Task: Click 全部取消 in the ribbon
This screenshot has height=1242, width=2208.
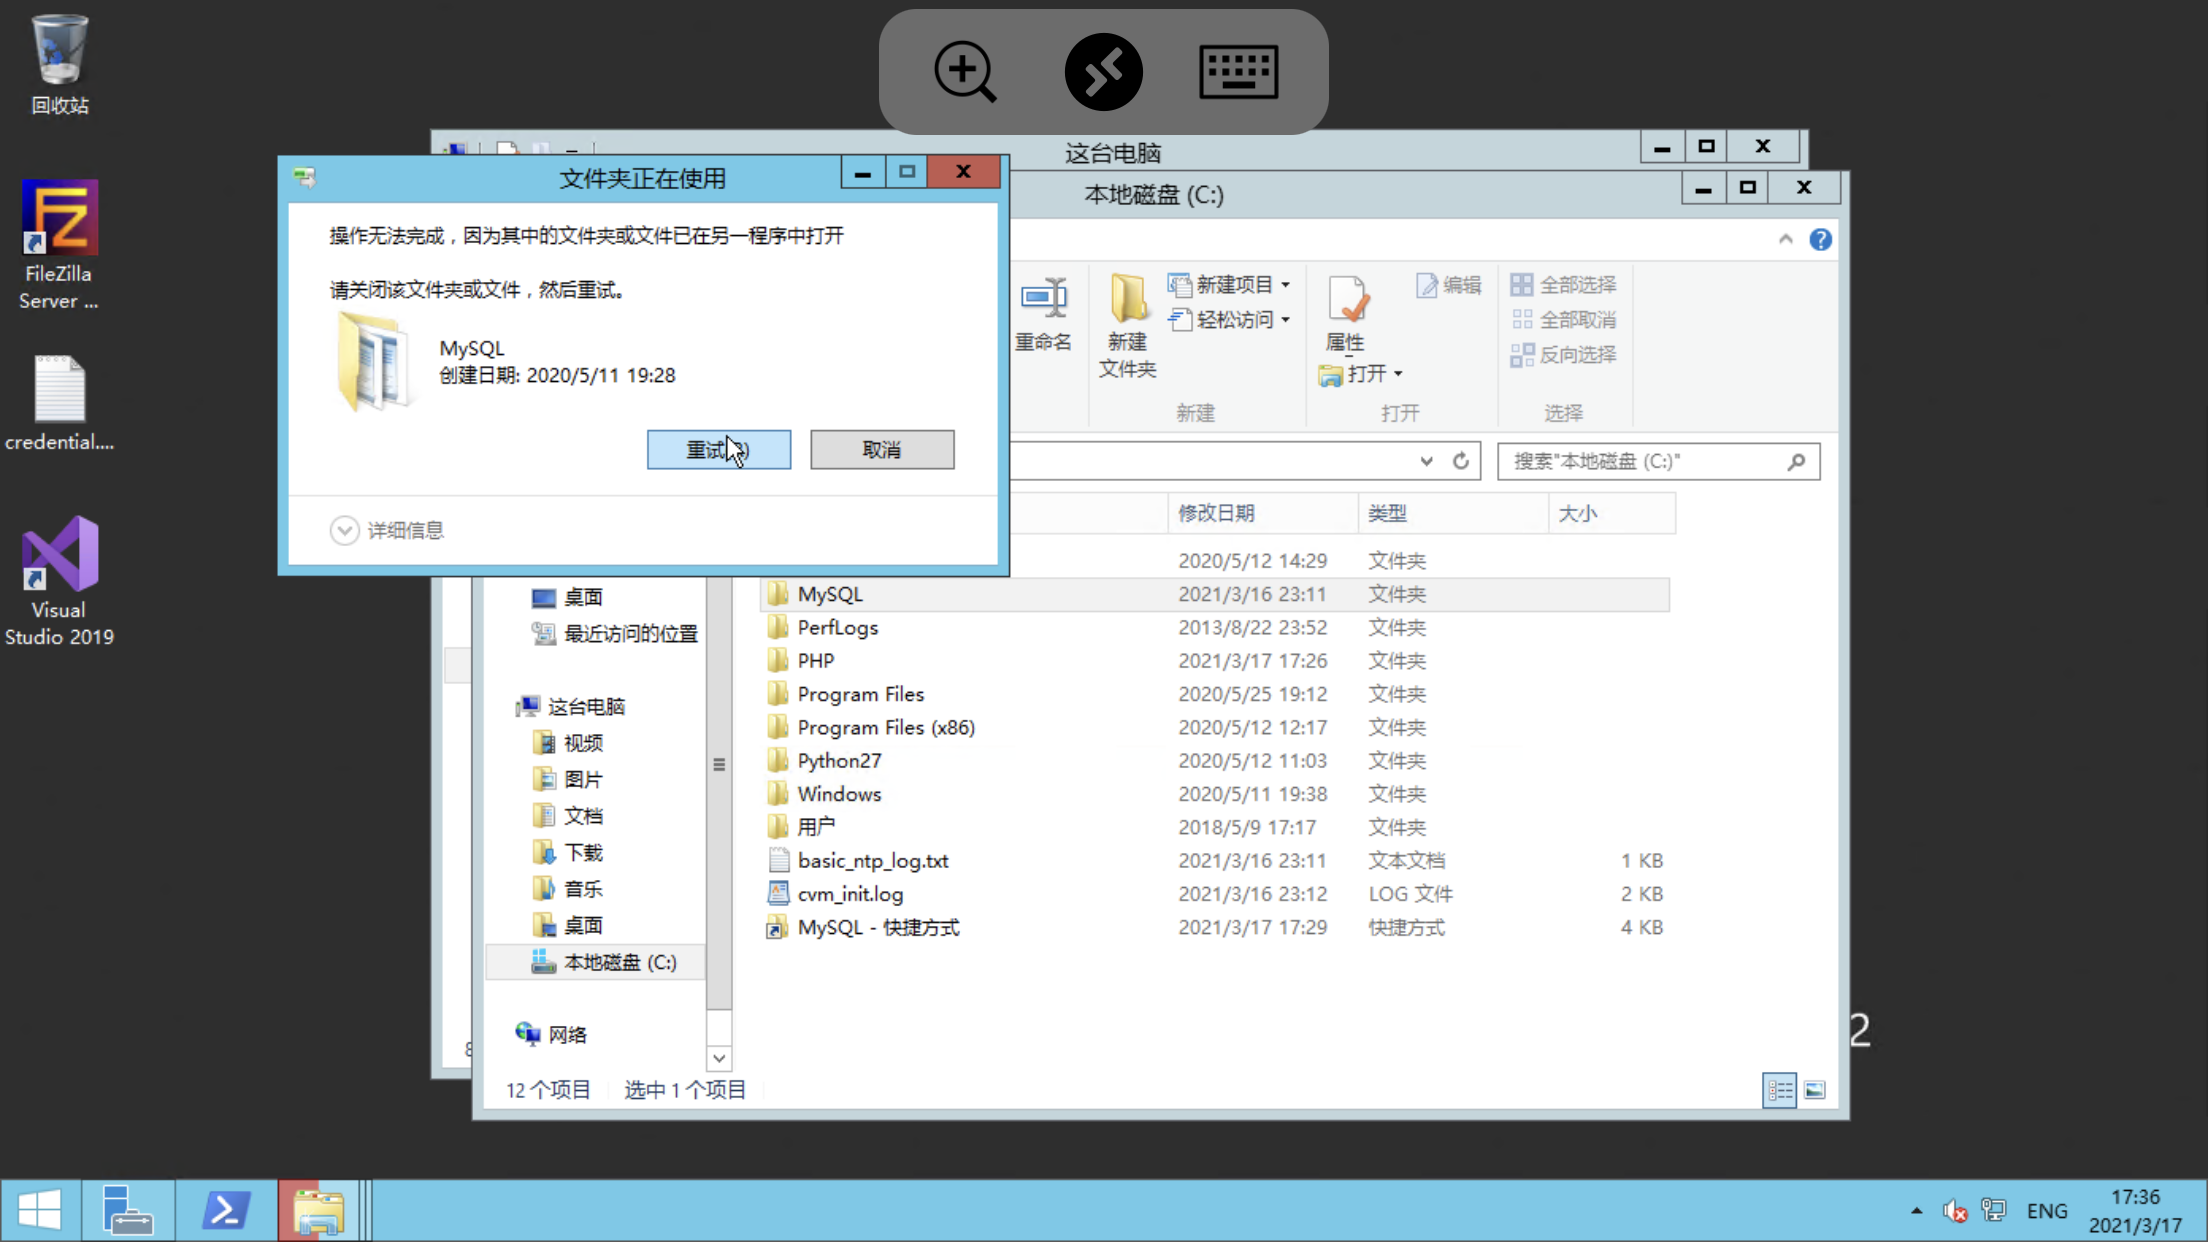Action: (x=1564, y=320)
